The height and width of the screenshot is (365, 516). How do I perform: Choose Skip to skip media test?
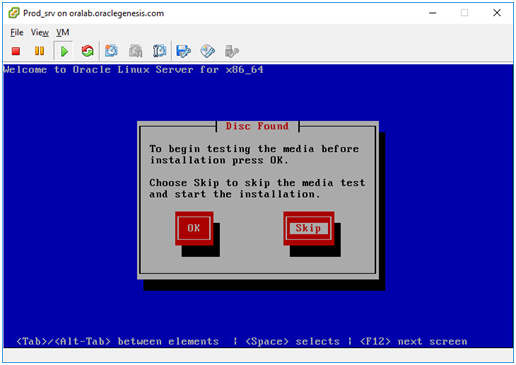tap(308, 228)
